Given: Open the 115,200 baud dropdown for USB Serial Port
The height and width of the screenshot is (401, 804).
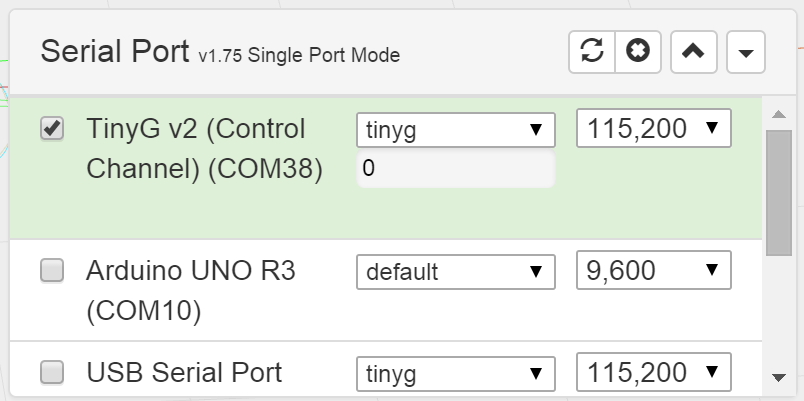Looking at the screenshot, I should 654,373.
